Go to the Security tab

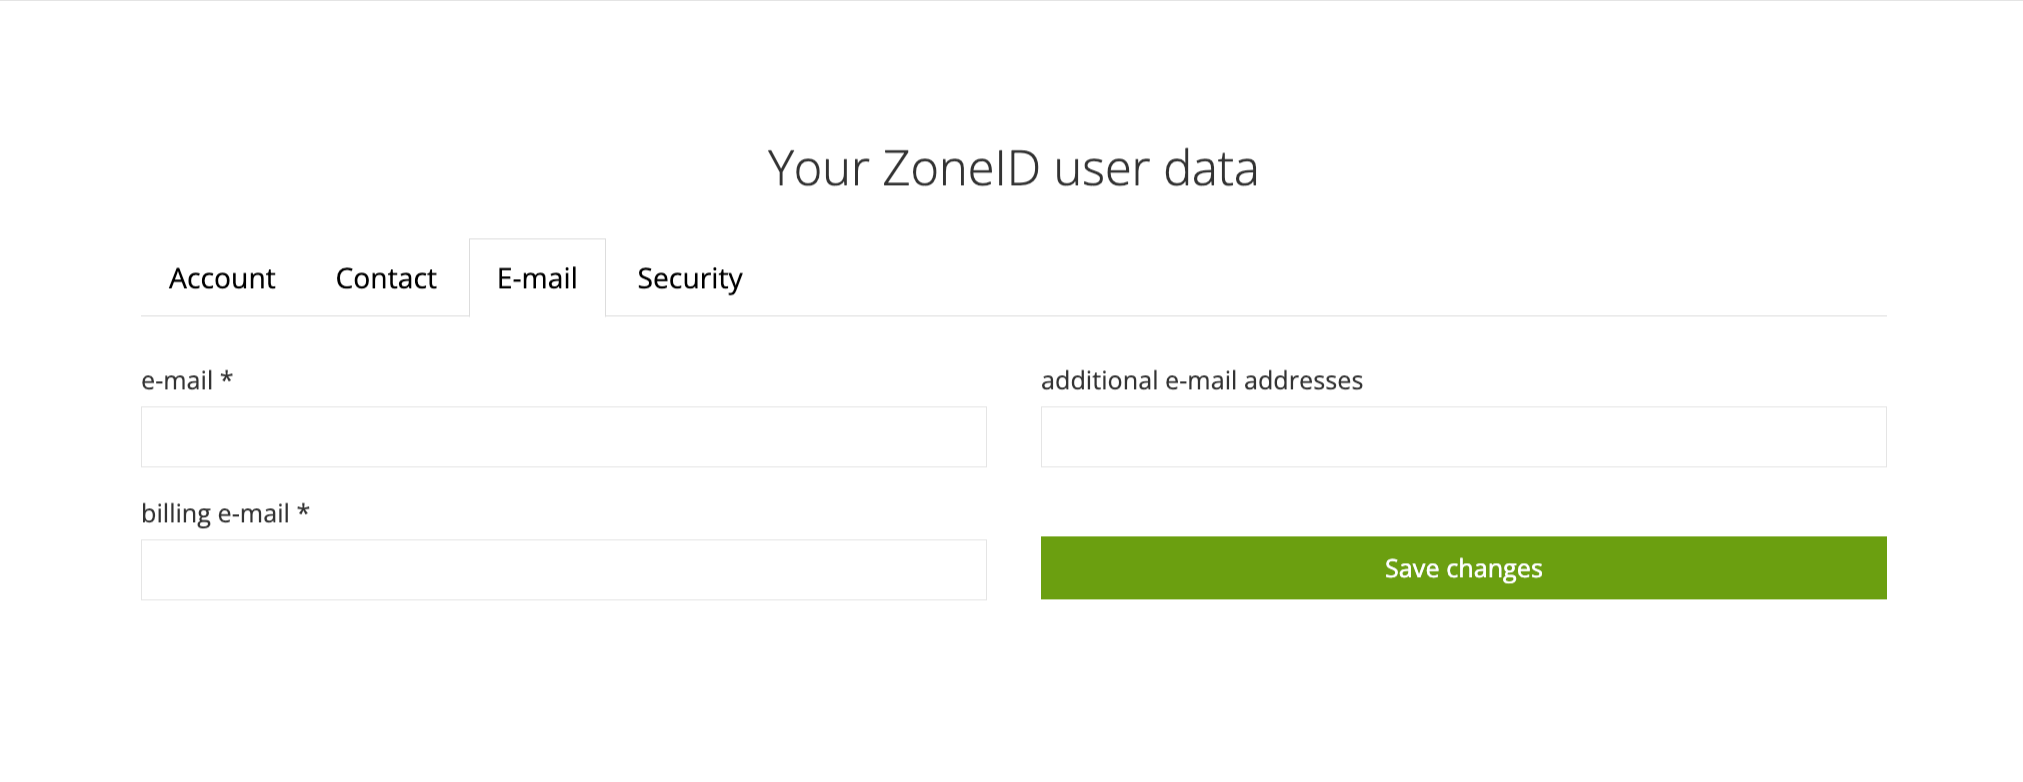point(690,278)
